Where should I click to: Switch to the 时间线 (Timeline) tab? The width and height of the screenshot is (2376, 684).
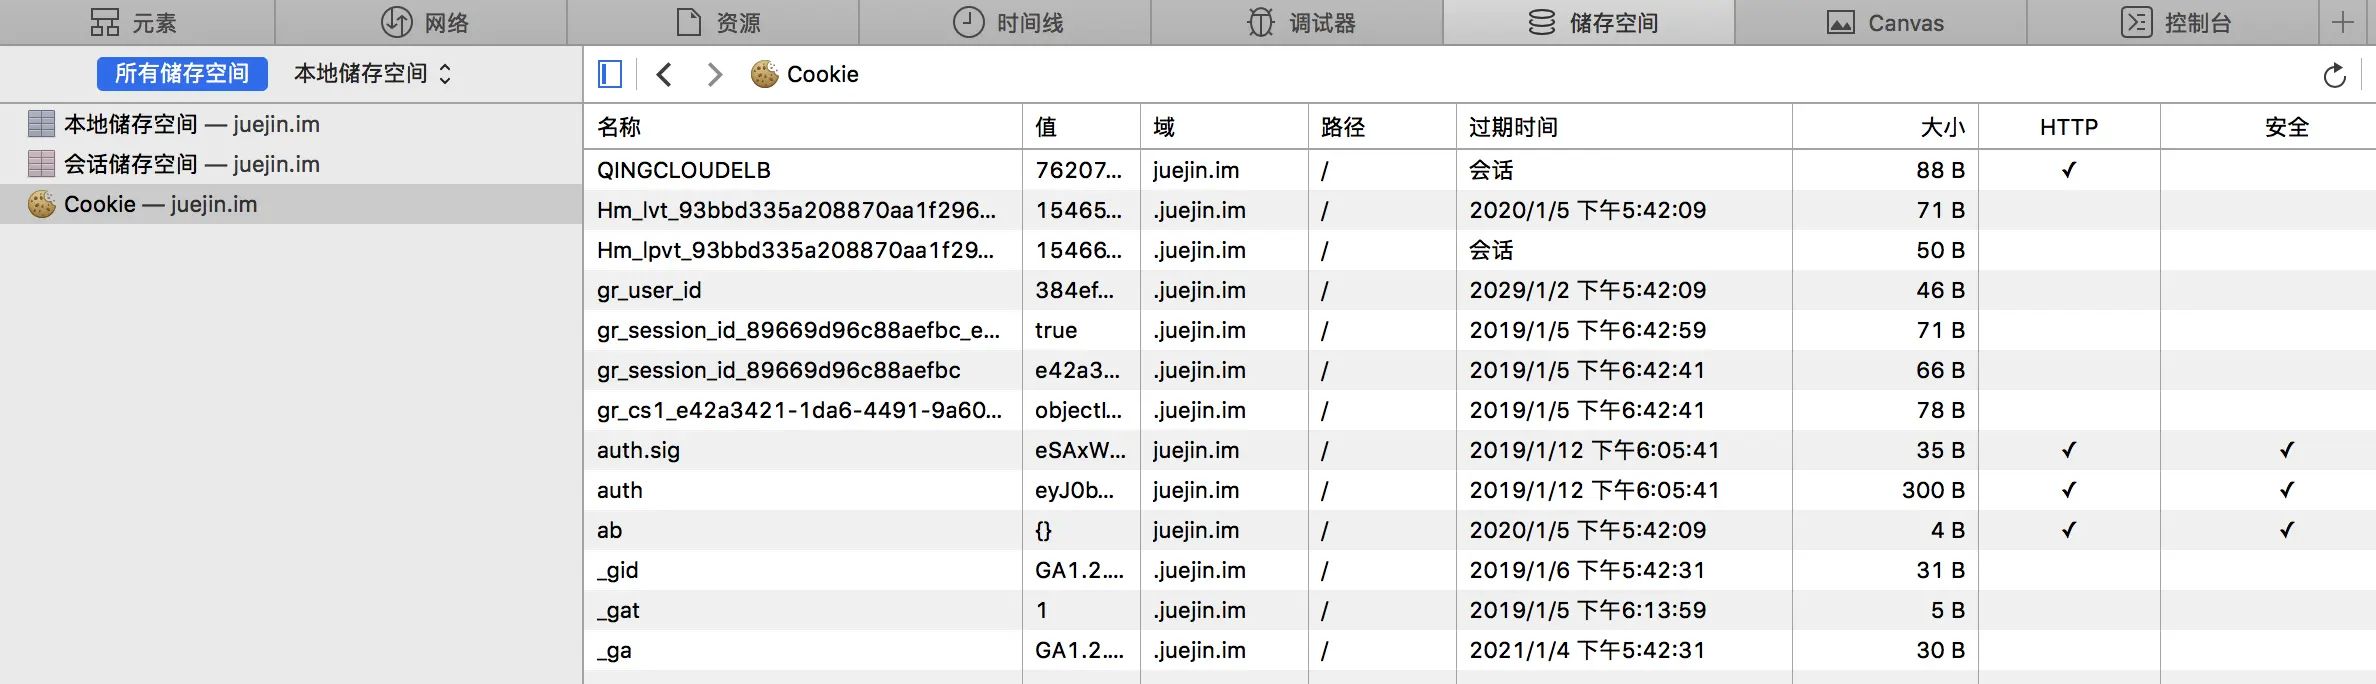coord(1005,22)
